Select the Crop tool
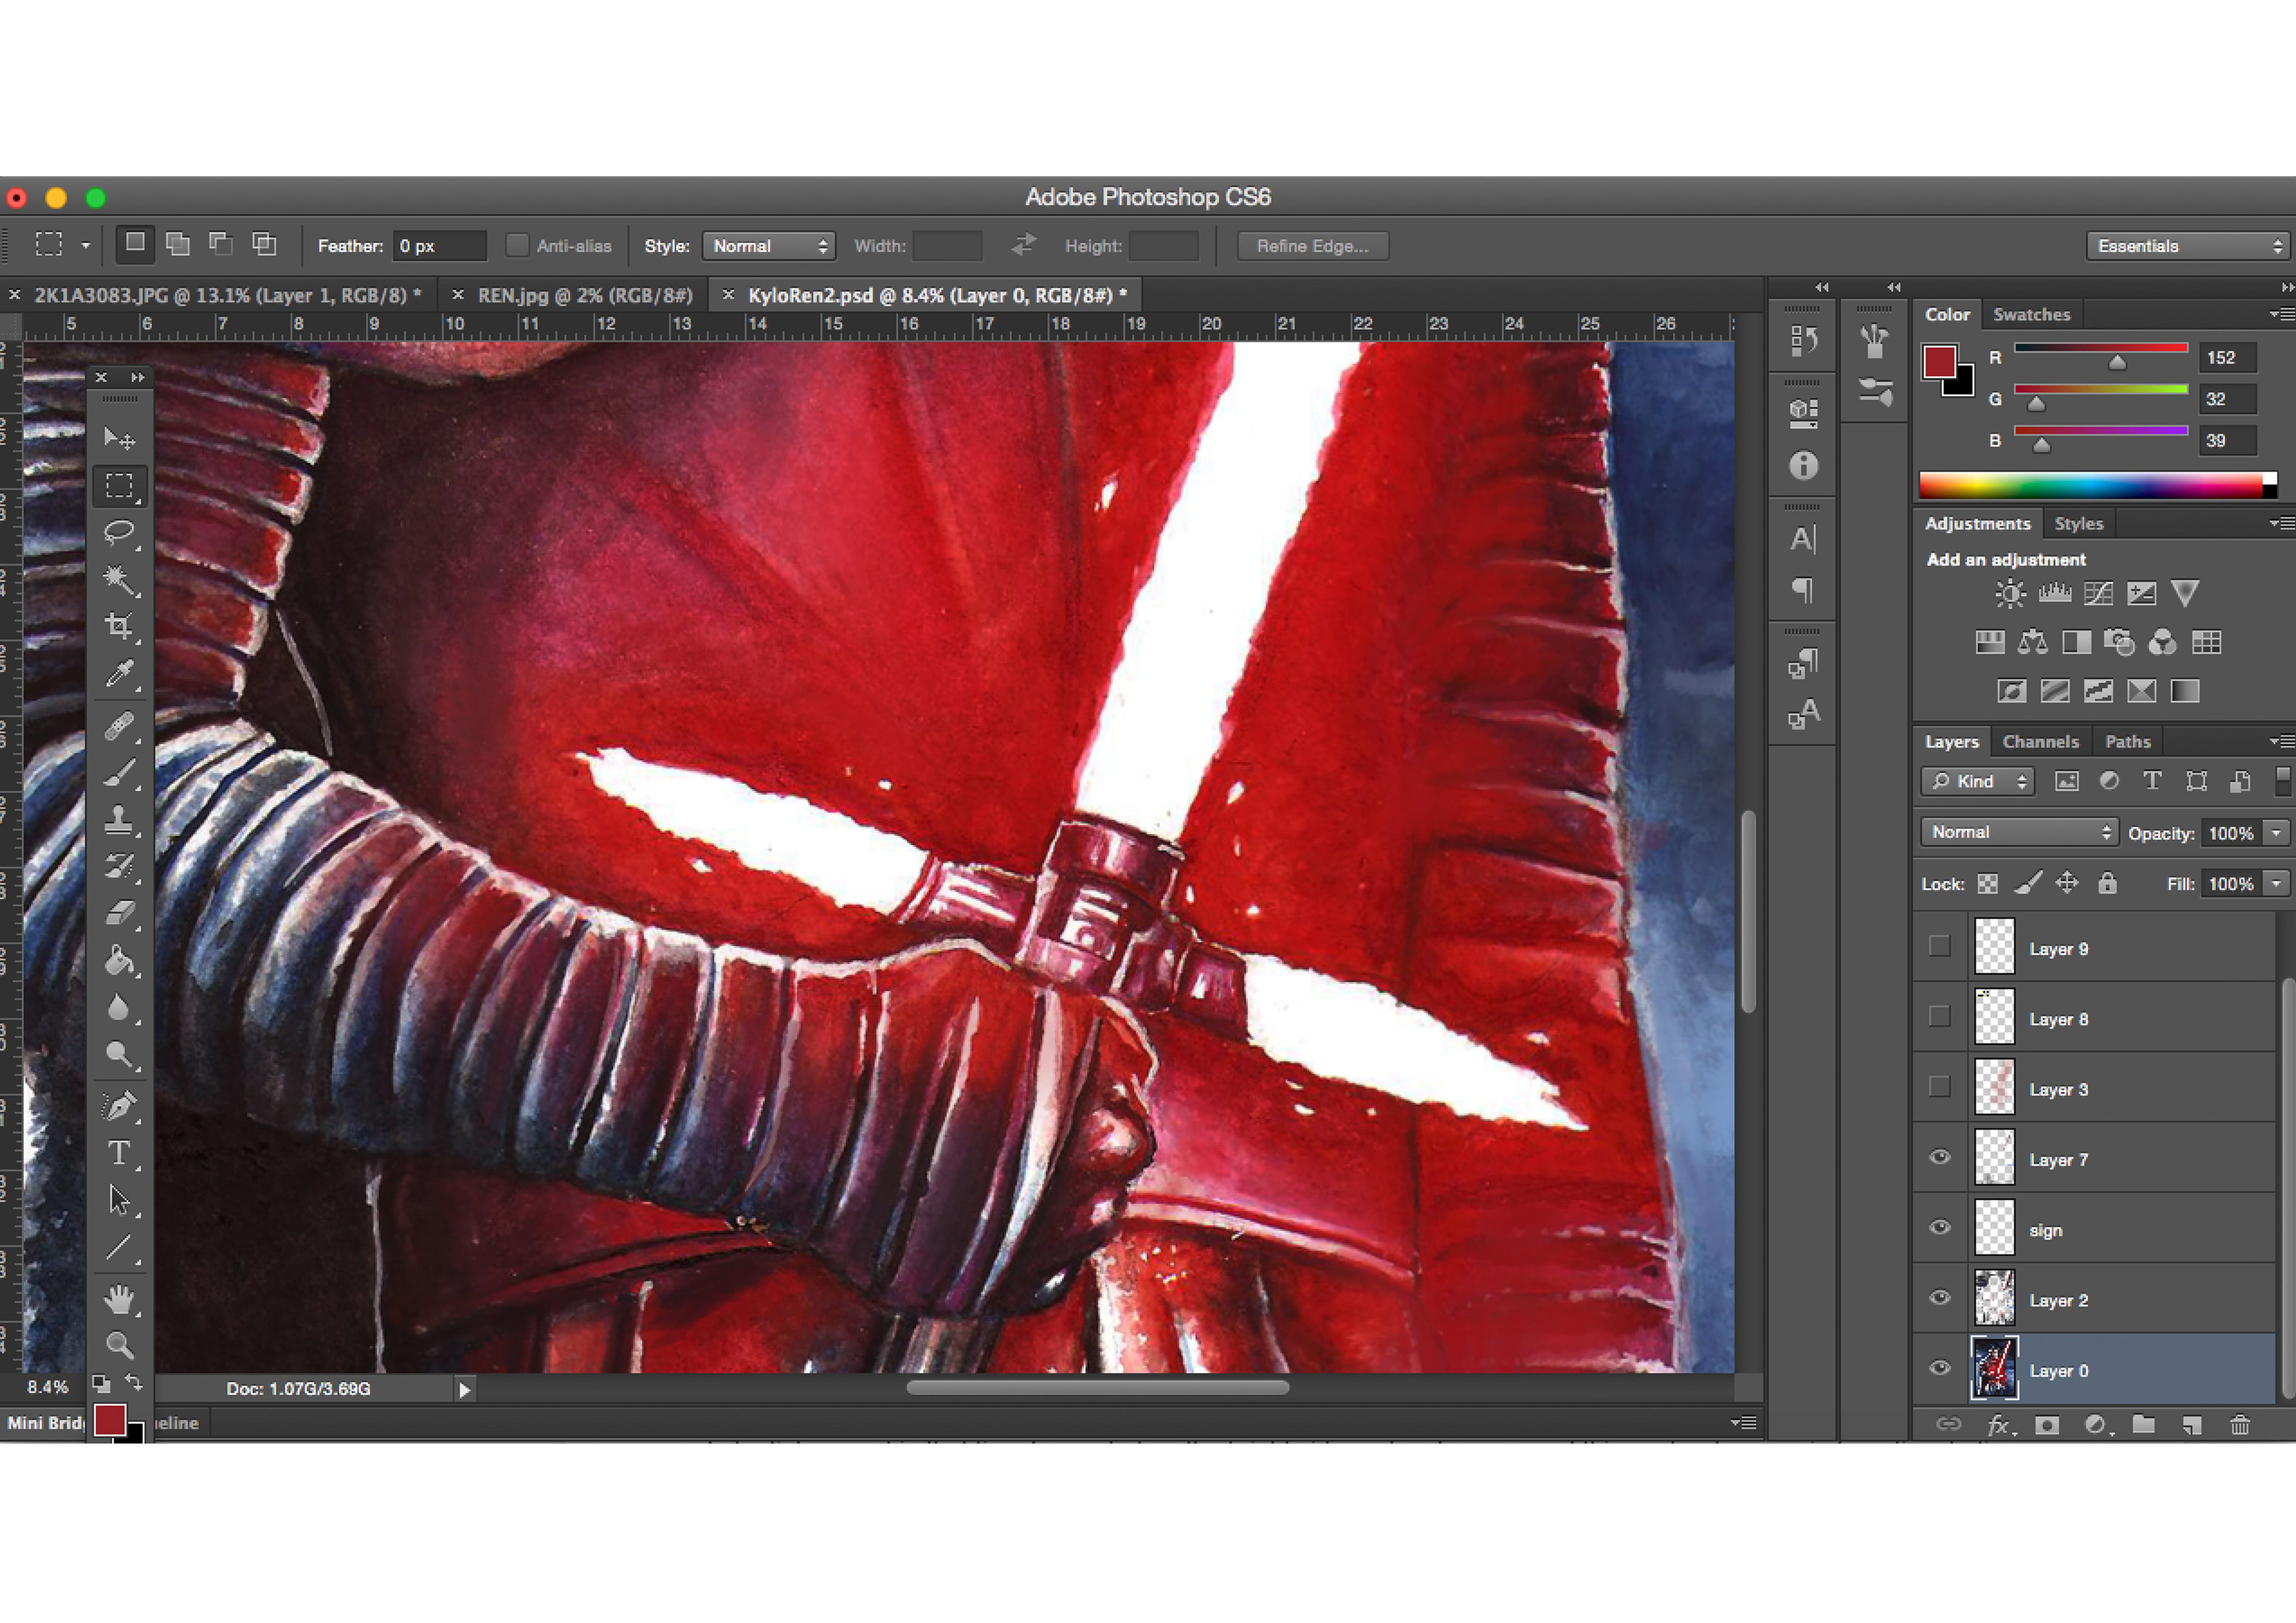Viewport: 2296px width, 1623px height. (119, 626)
